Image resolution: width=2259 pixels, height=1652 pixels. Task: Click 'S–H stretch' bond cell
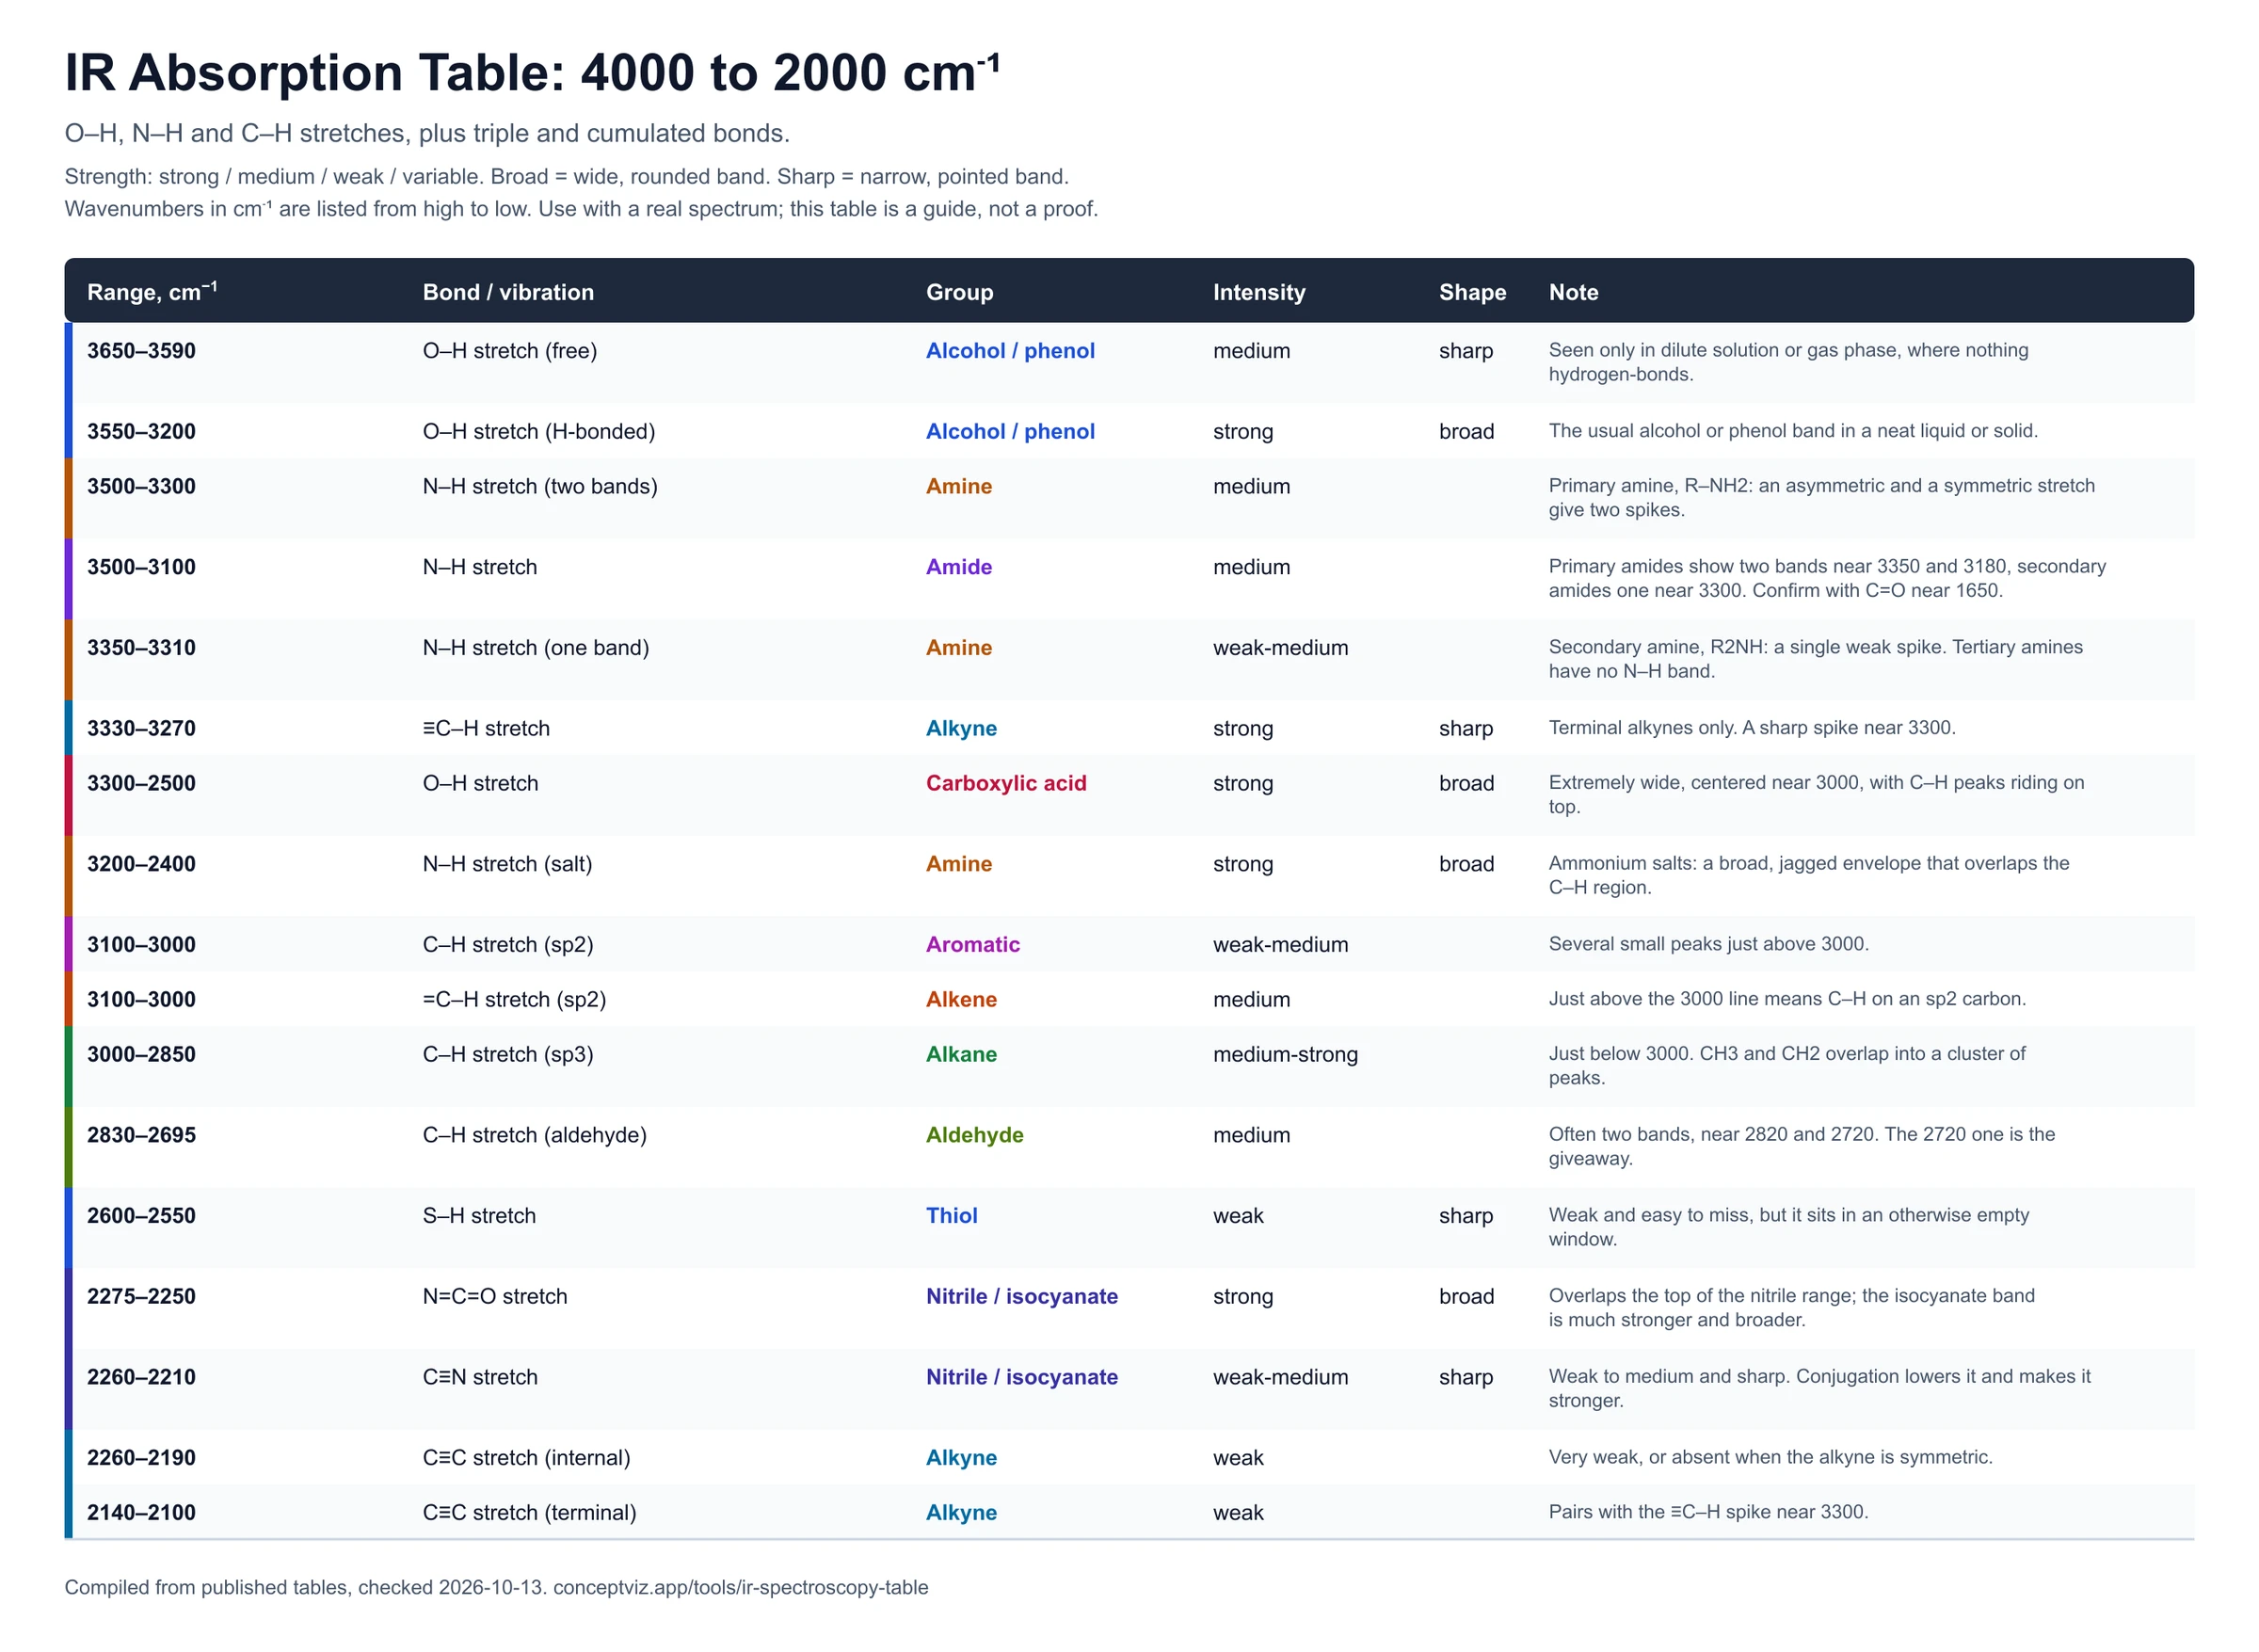click(479, 1216)
